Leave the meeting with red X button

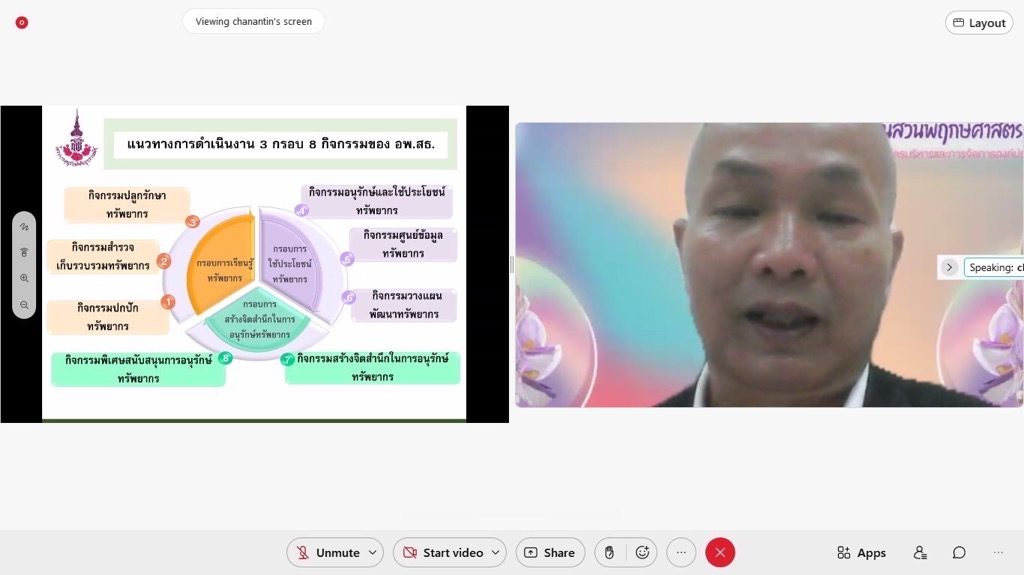[x=720, y=553]
